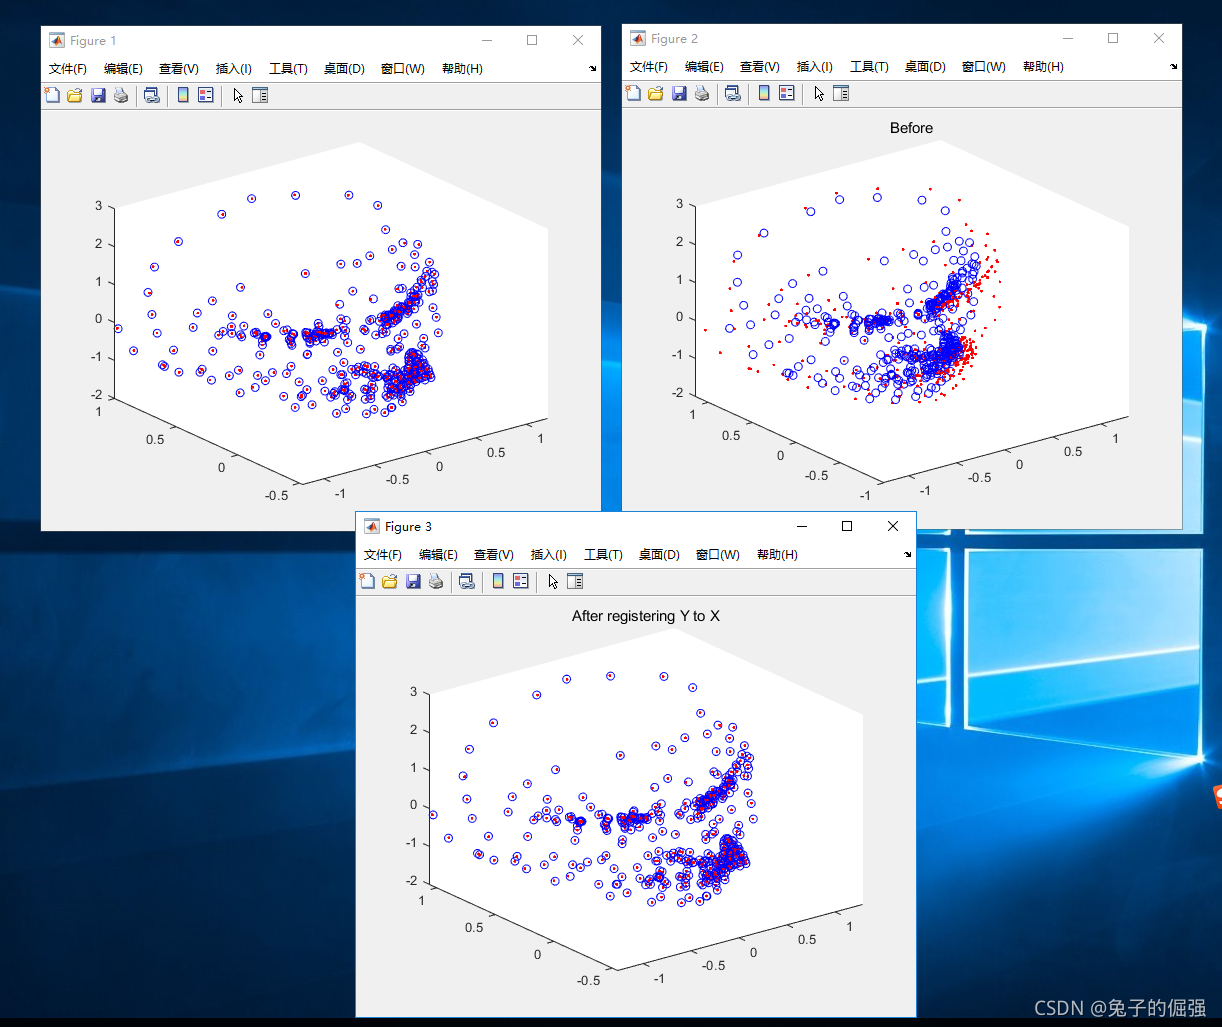Click 'Figure 1' window title text

(93, 41)
